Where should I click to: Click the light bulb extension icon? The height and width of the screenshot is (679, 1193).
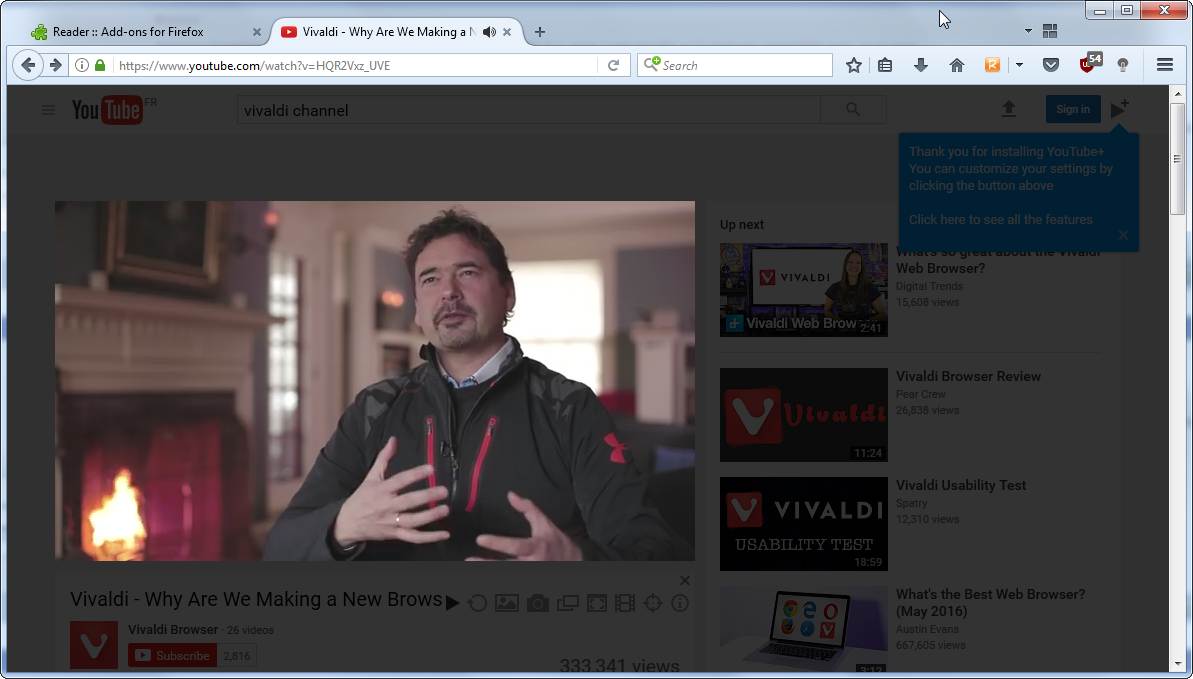pos(1122,65)
